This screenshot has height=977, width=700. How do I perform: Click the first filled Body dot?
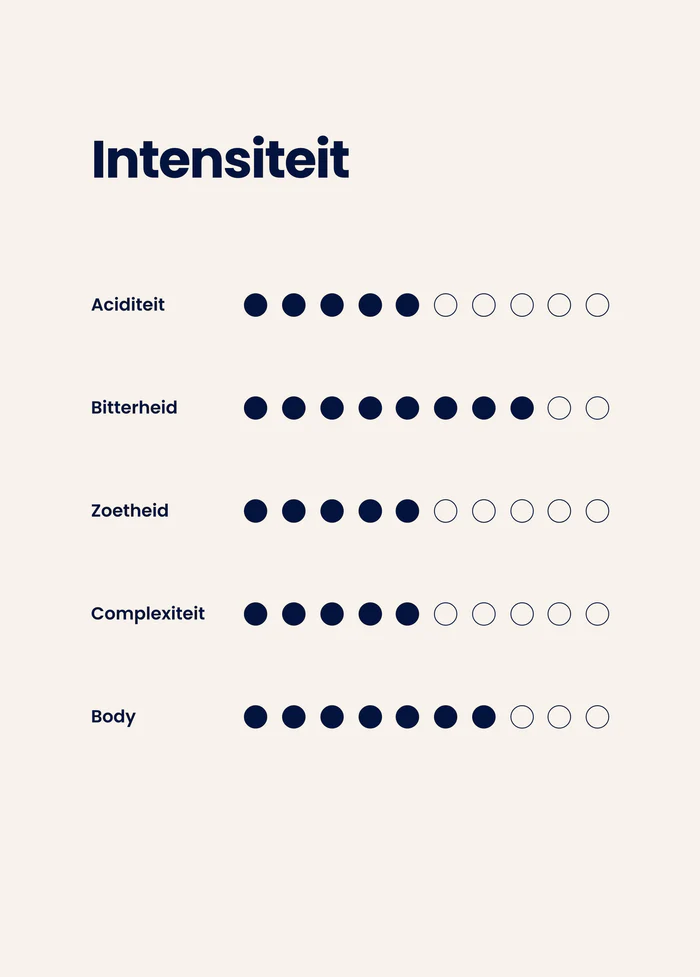point(256,717)
